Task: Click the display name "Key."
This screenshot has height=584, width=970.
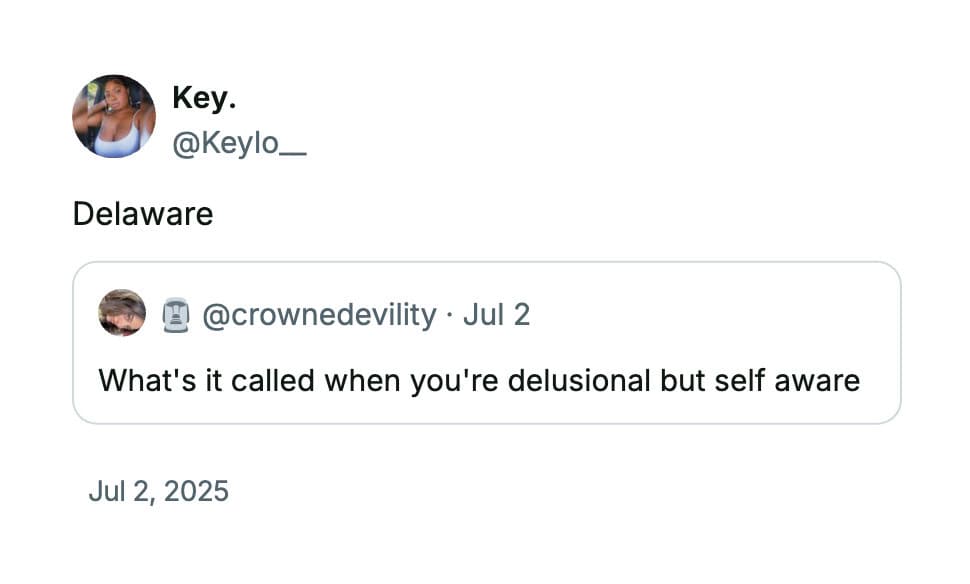Action: click(204, 97)
